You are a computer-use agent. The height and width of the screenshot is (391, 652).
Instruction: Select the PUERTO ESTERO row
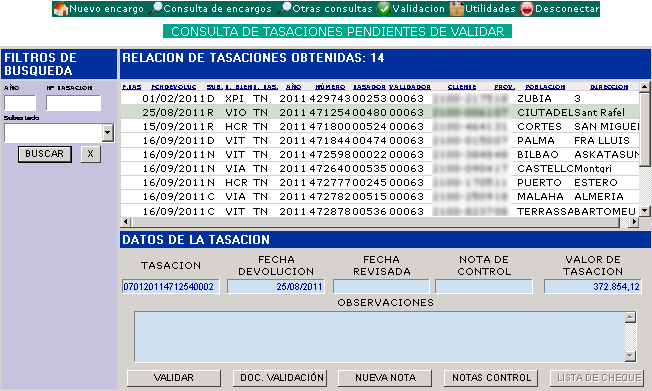[380, 183]
